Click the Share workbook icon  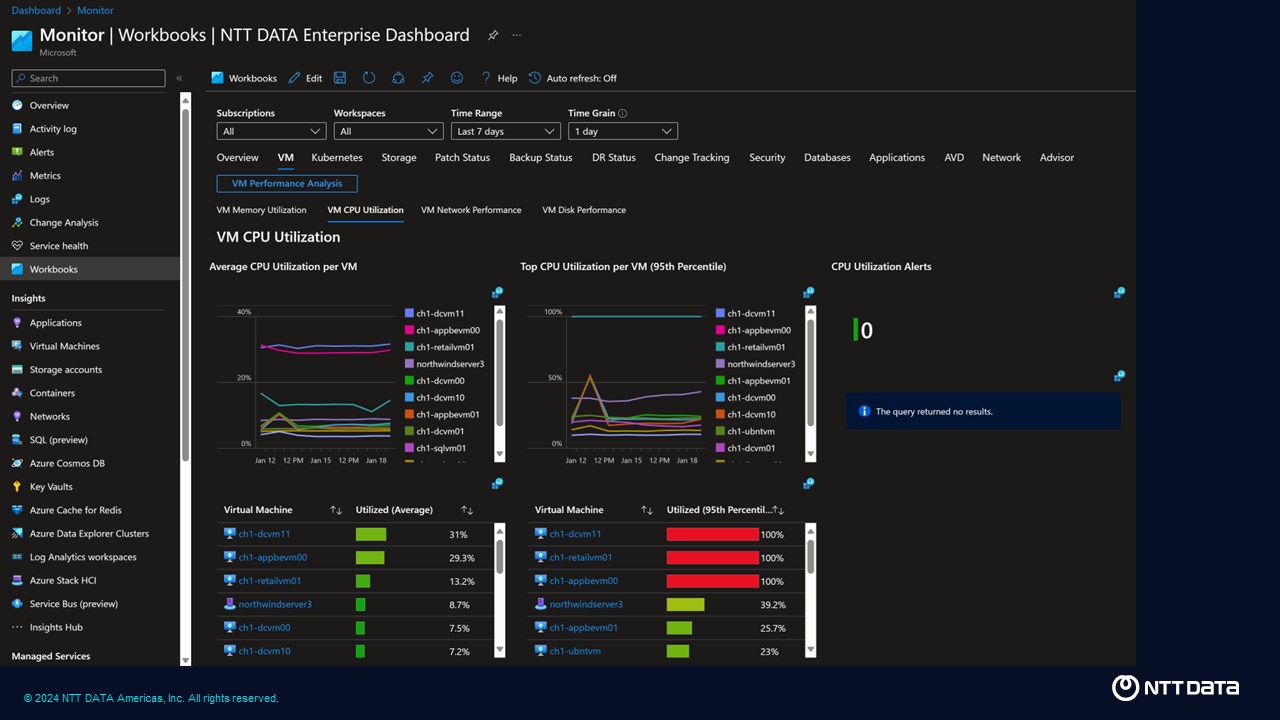[x=398, y=78]
